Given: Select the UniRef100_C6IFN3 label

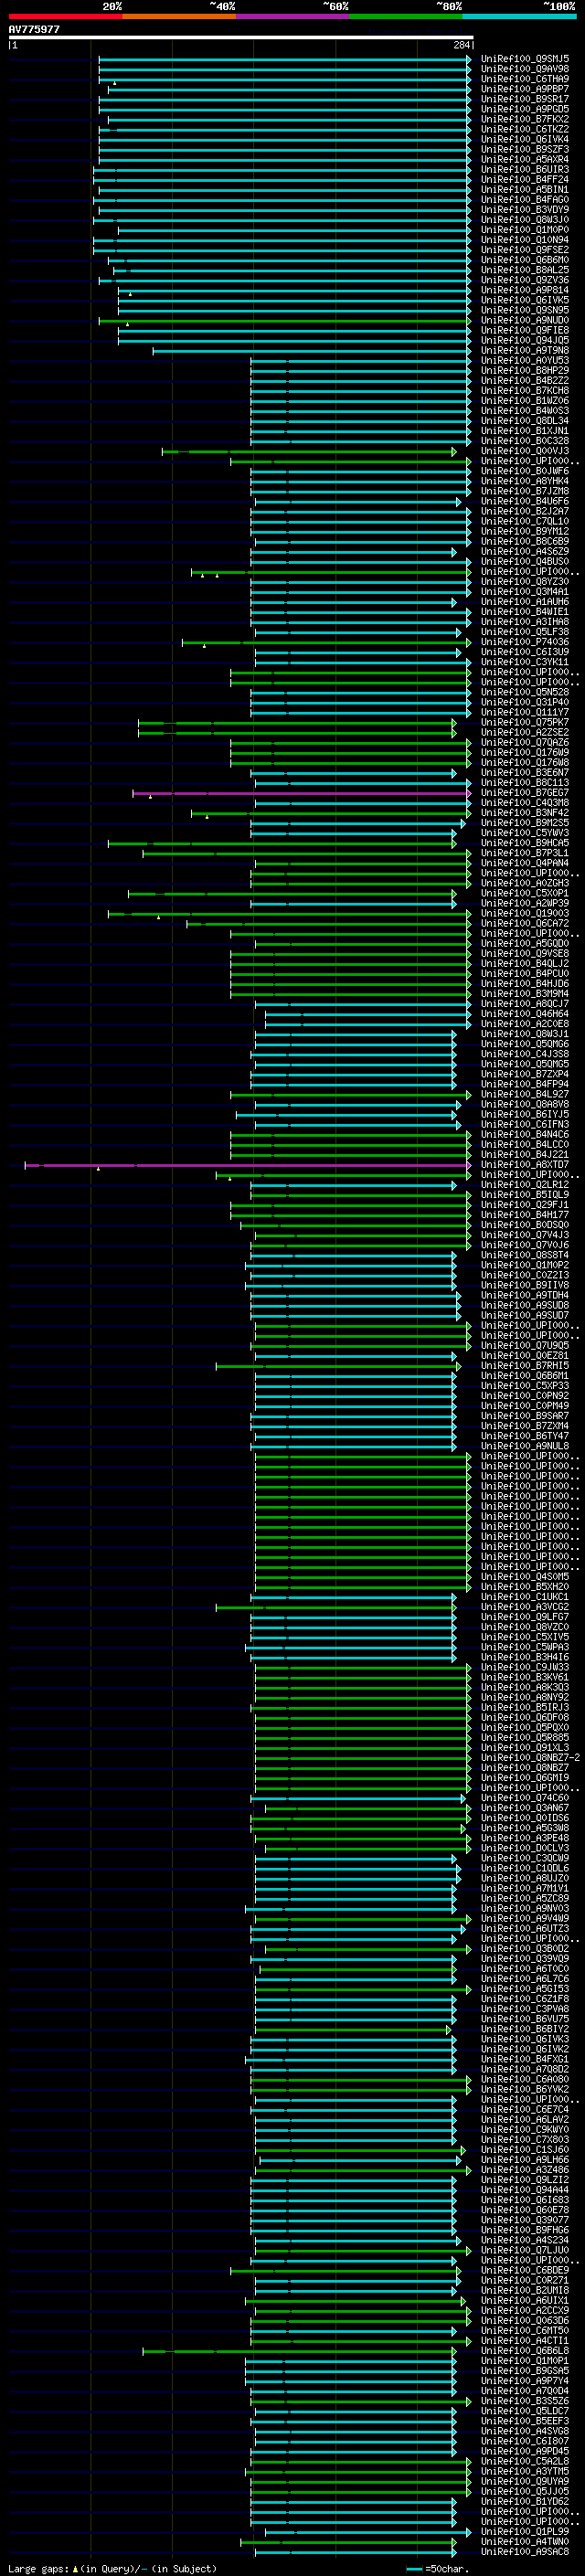Looking at the screenshot, I should click(x=525, y=1125).
